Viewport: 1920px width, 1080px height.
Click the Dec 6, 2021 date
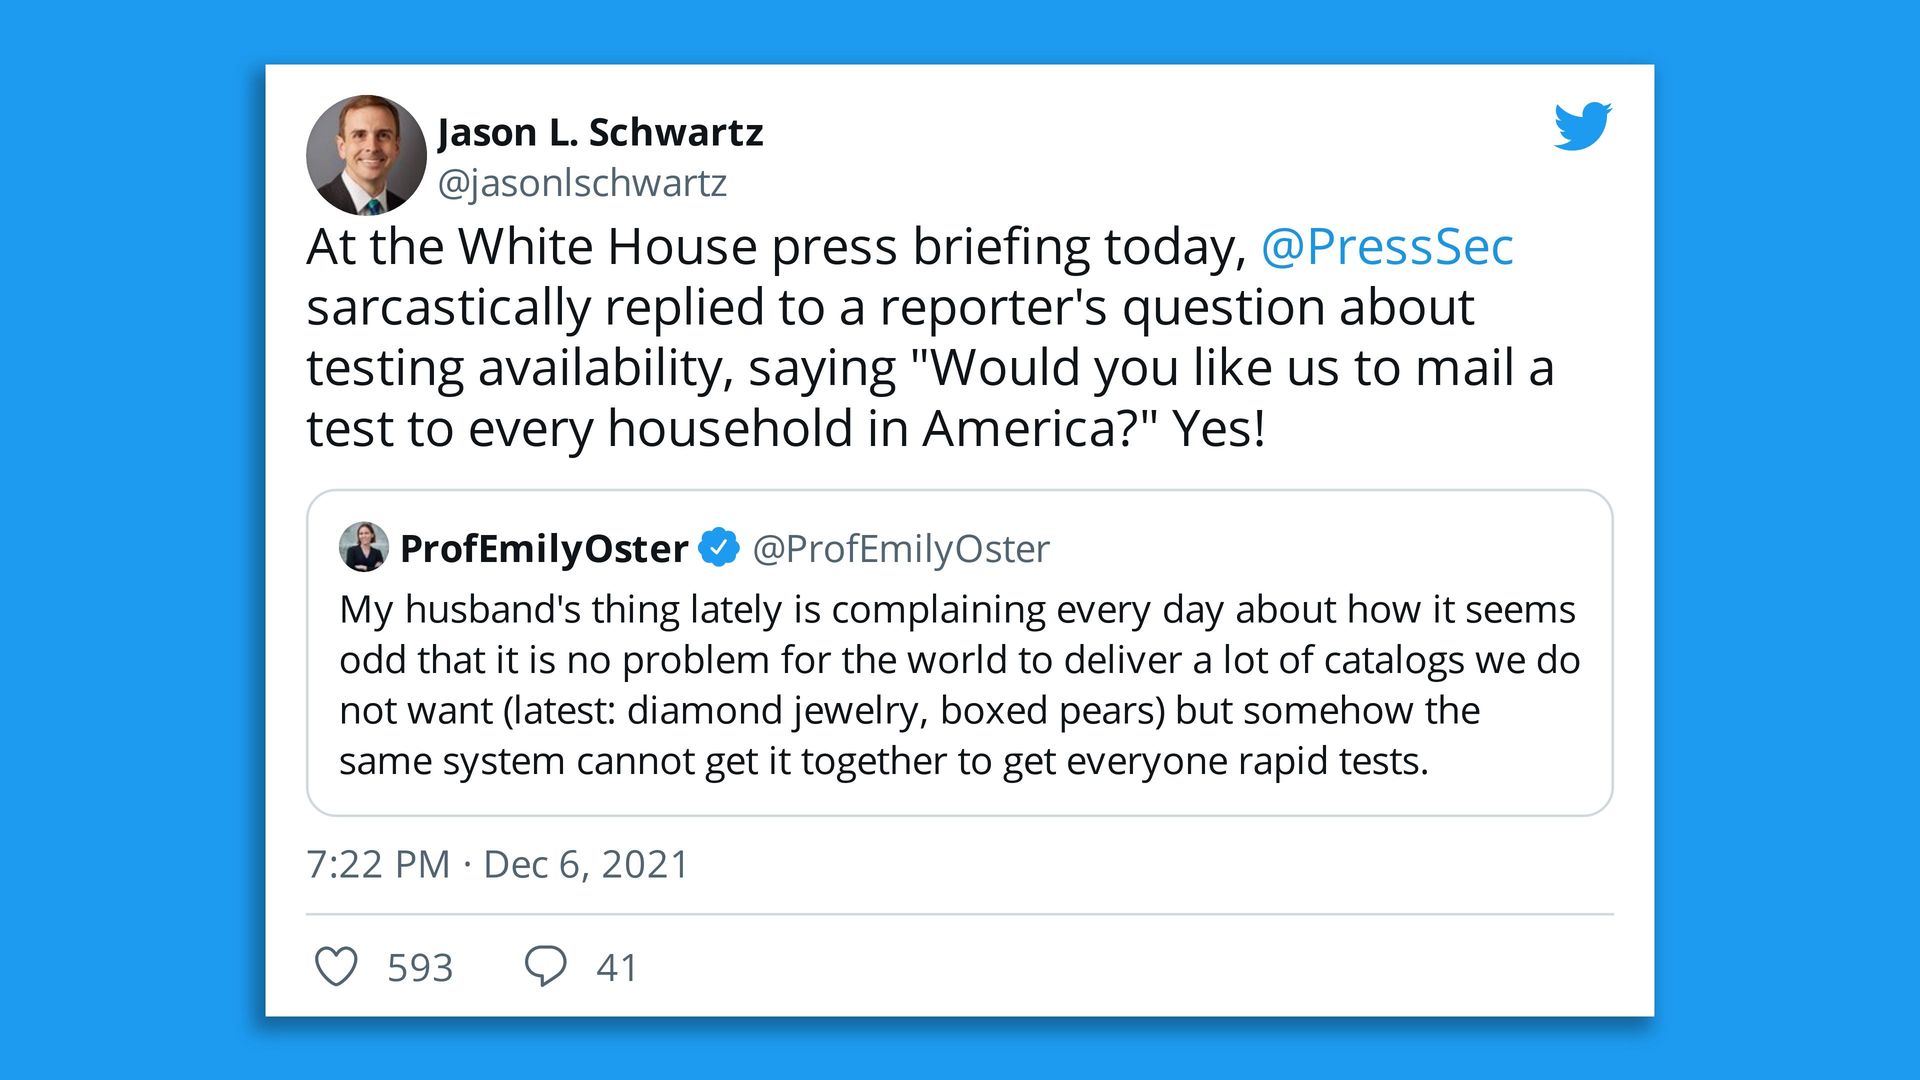click(x=586, y=865)
